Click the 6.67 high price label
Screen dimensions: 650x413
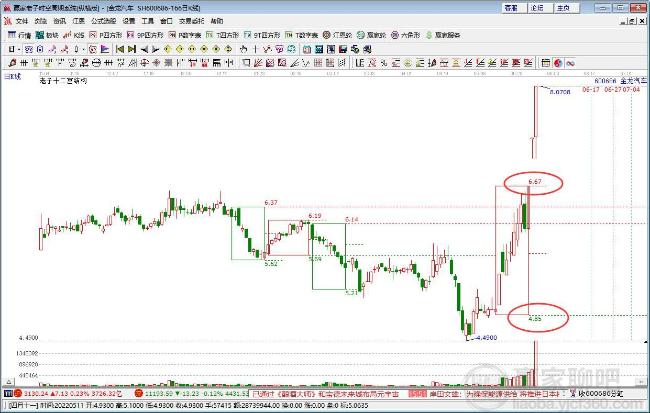535,182
